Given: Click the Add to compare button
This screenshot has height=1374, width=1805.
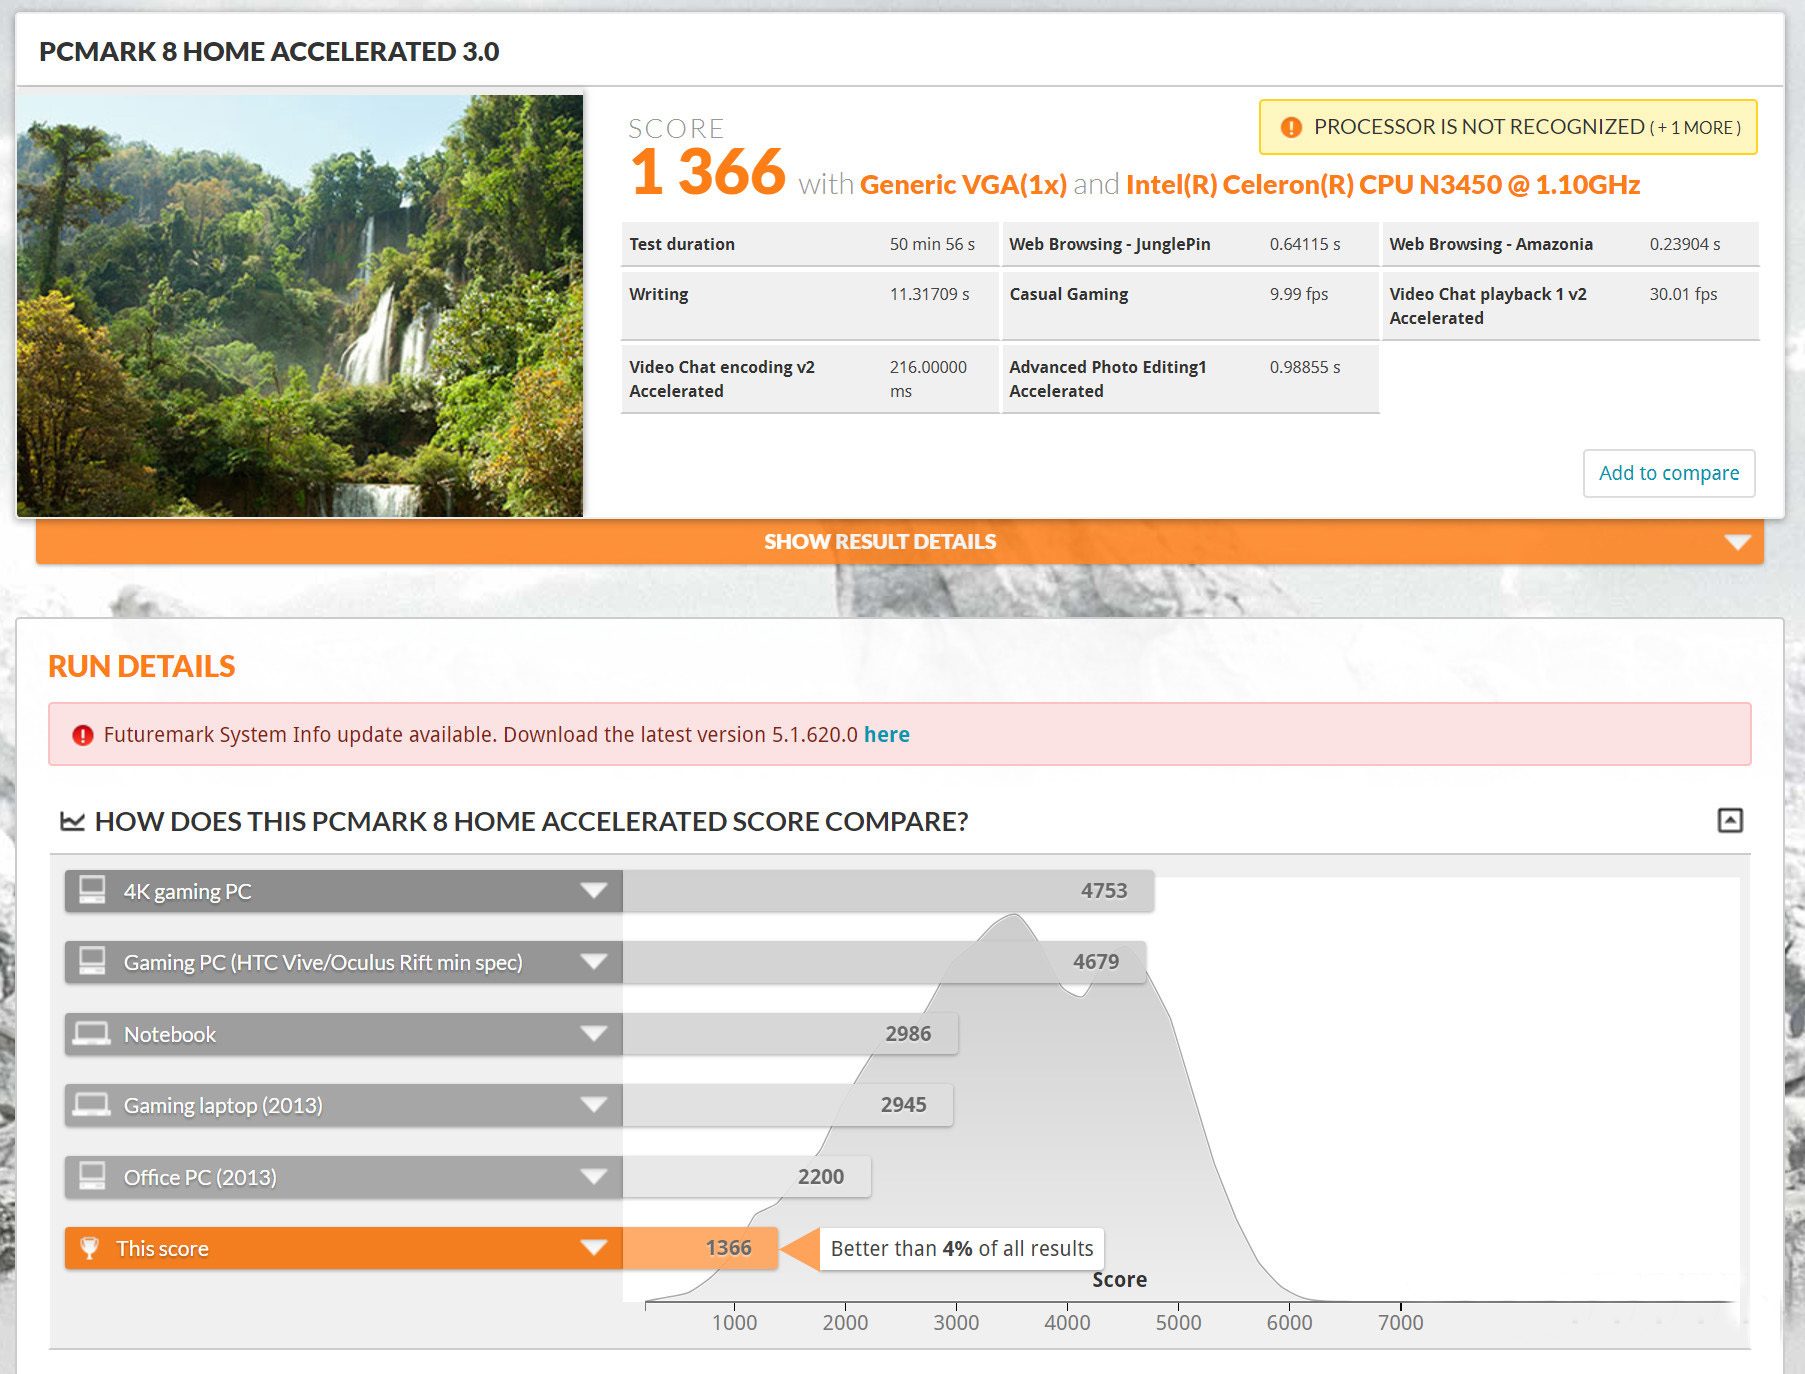Looking at the screenshot, I should 1669,473.
